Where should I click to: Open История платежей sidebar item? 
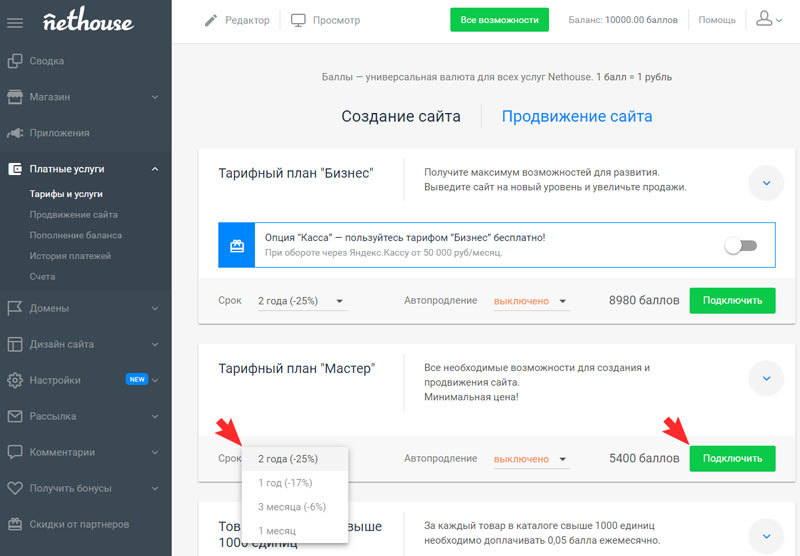point(70,256)
